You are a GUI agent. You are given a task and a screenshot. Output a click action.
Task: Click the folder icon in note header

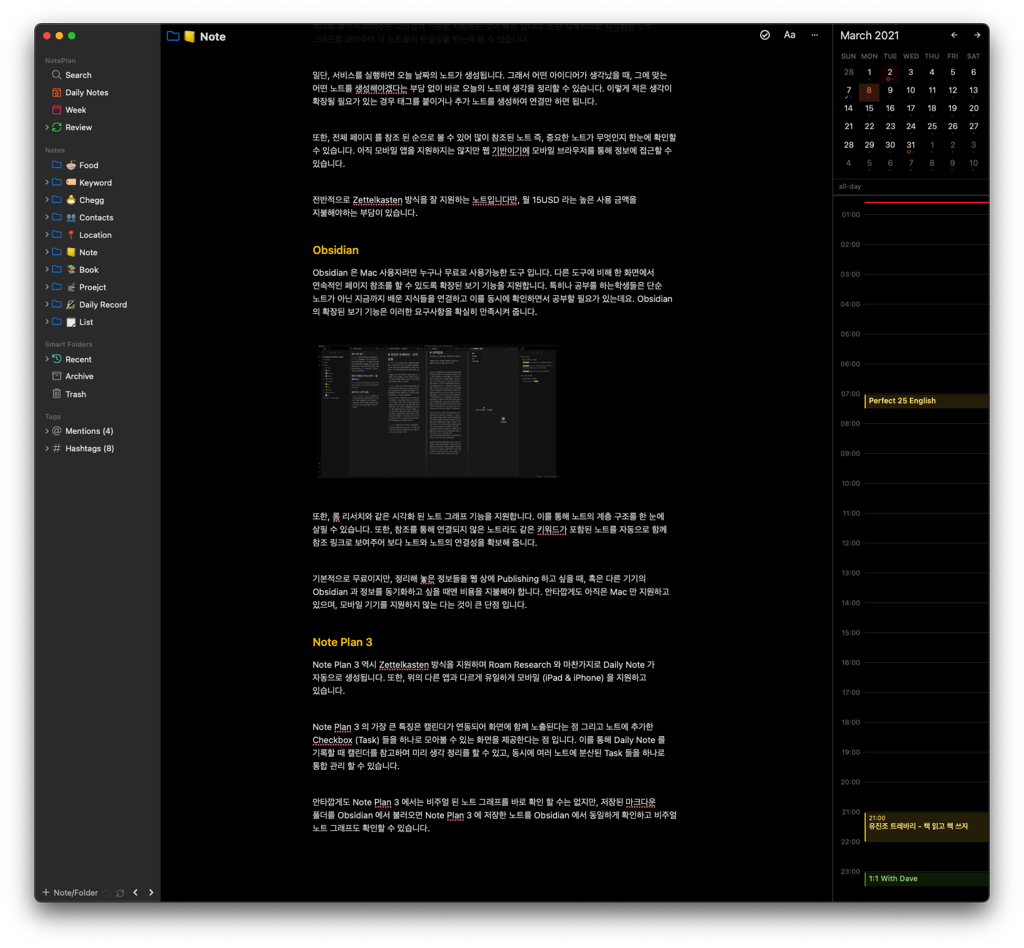pos(173,37)
